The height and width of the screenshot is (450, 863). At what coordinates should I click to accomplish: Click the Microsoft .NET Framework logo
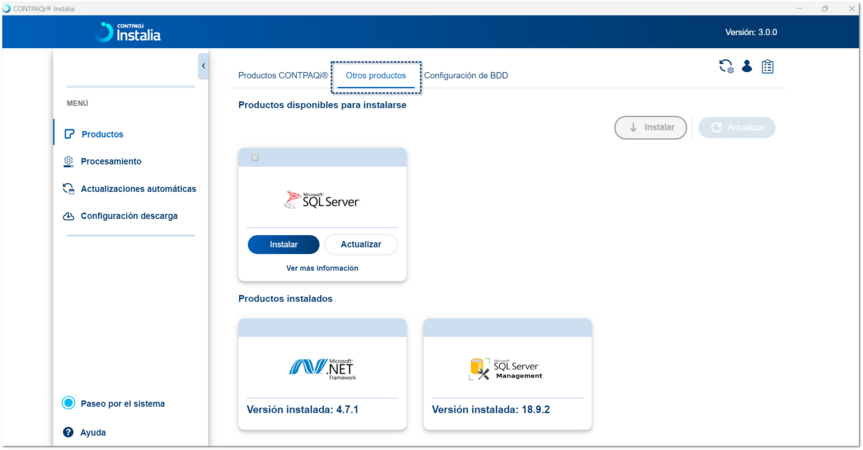pyautogui.click(x=323, y=368)
